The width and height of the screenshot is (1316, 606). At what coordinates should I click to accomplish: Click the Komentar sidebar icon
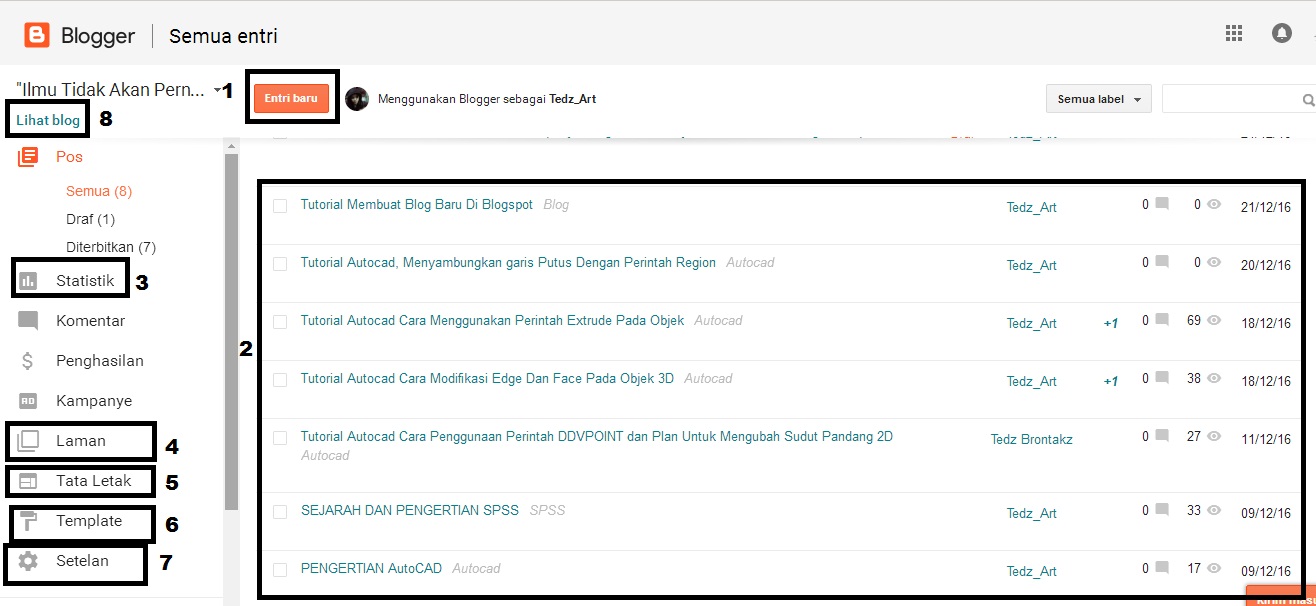pyautogui.click(x=92, y=321)
